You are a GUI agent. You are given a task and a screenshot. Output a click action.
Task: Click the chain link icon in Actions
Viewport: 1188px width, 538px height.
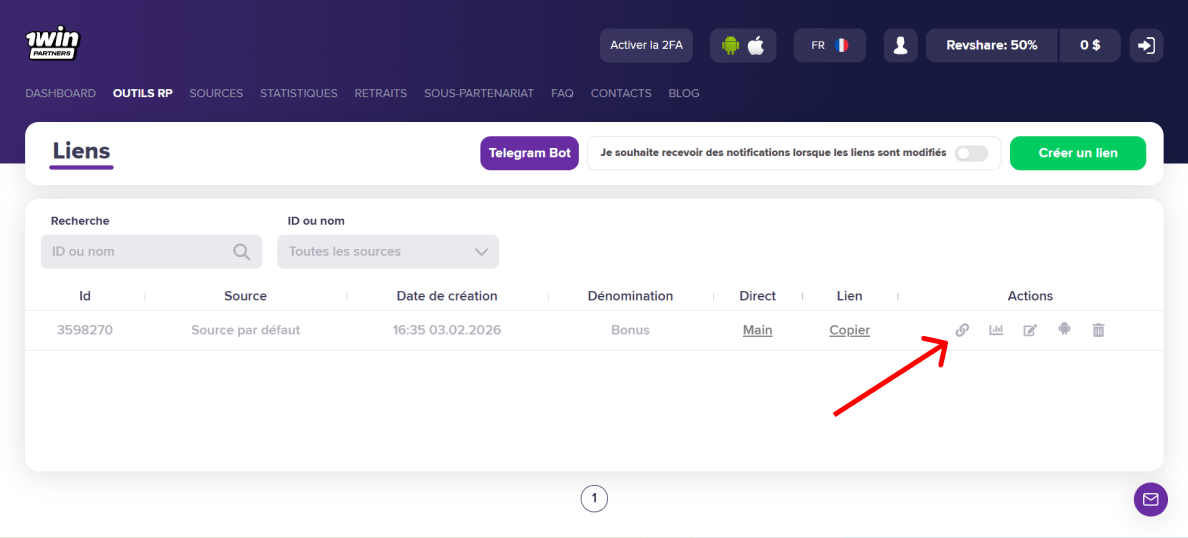(962, 330)
